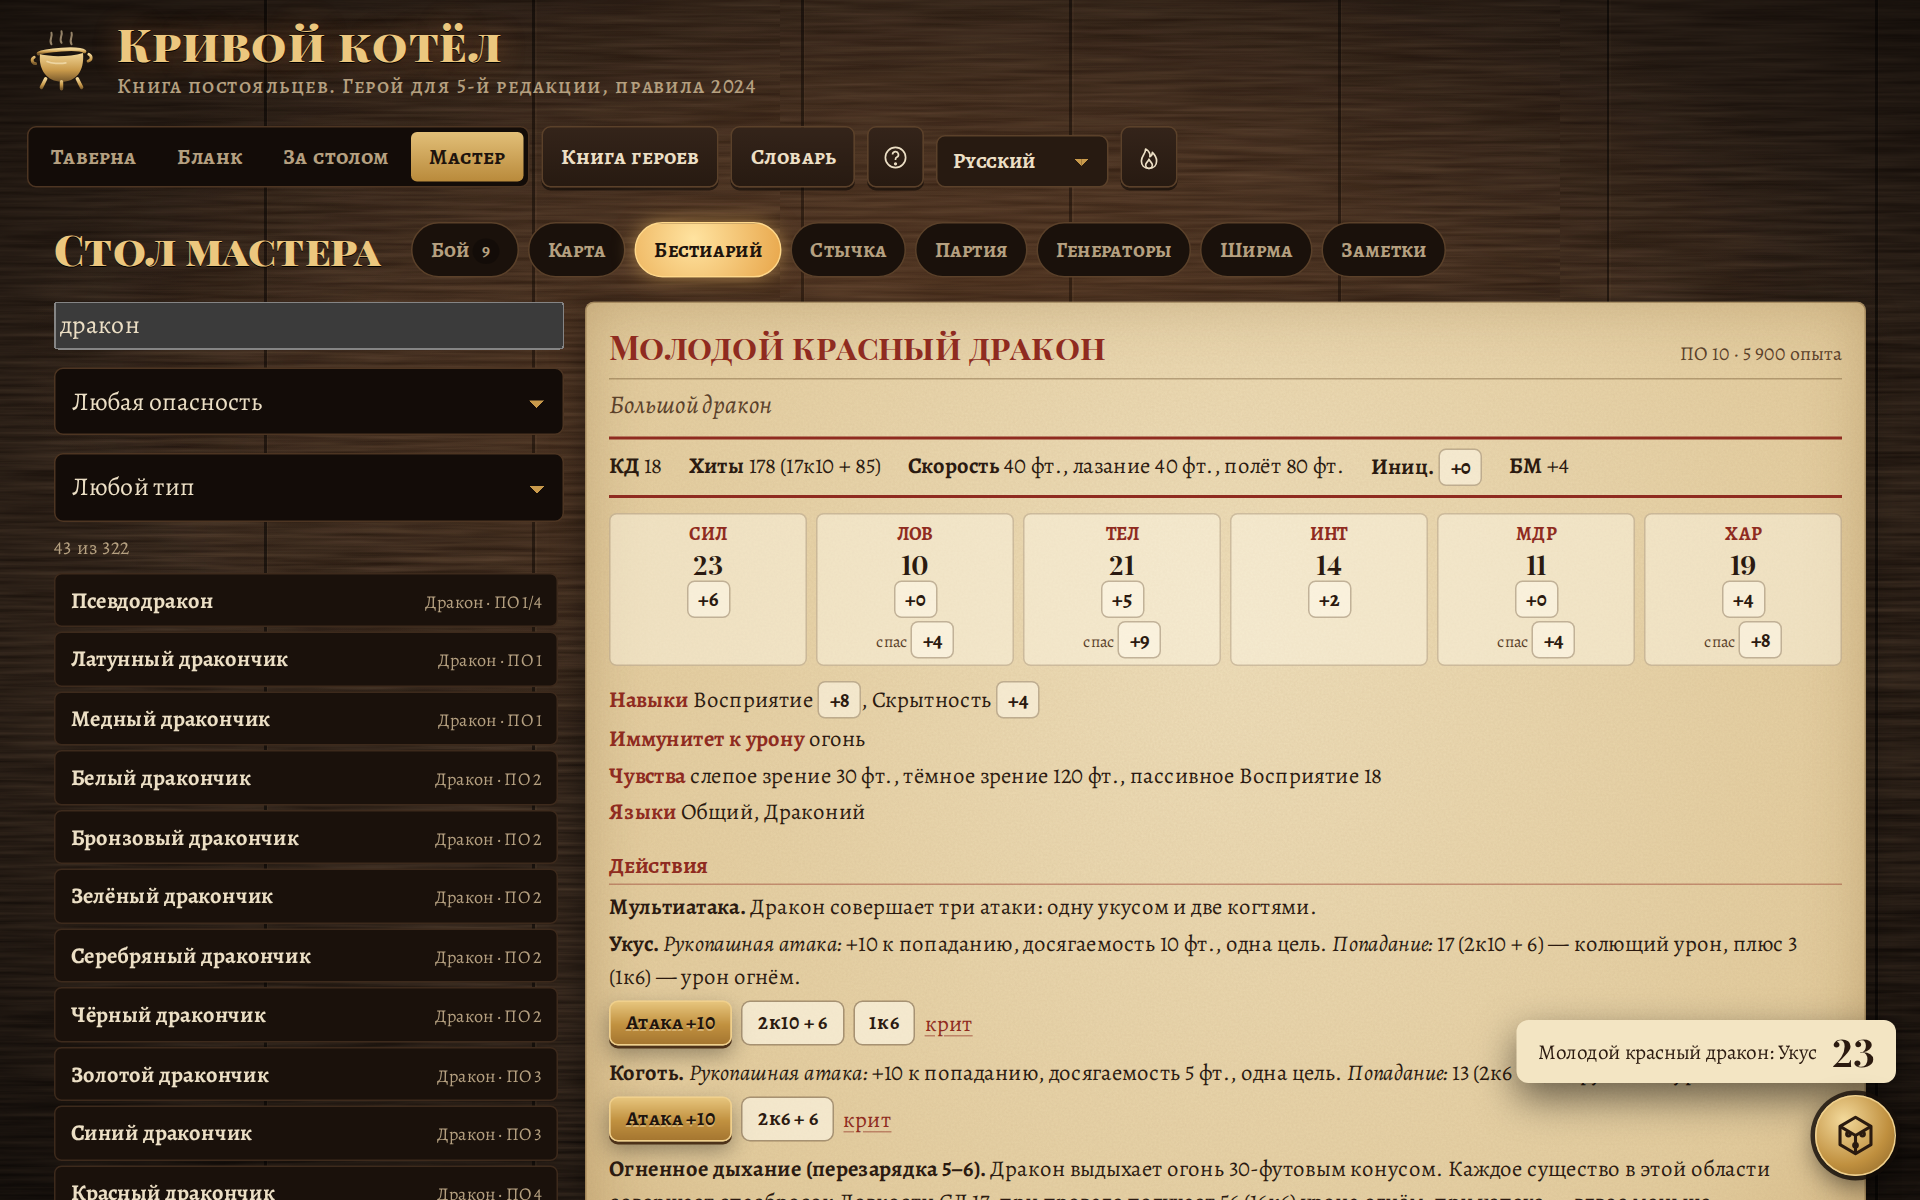Select Белый дракончик in the list
The width and height of the screenshot is (1920, 1200).
coord(305,778)
